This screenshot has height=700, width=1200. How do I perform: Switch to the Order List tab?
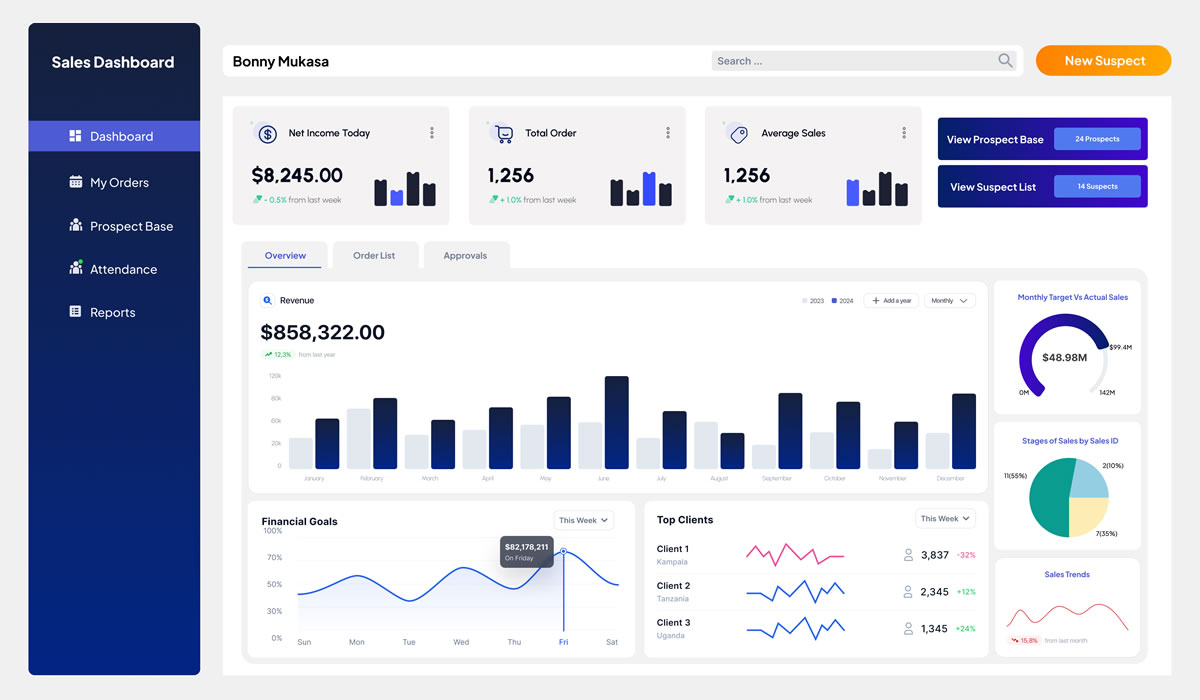coord(374,256)
